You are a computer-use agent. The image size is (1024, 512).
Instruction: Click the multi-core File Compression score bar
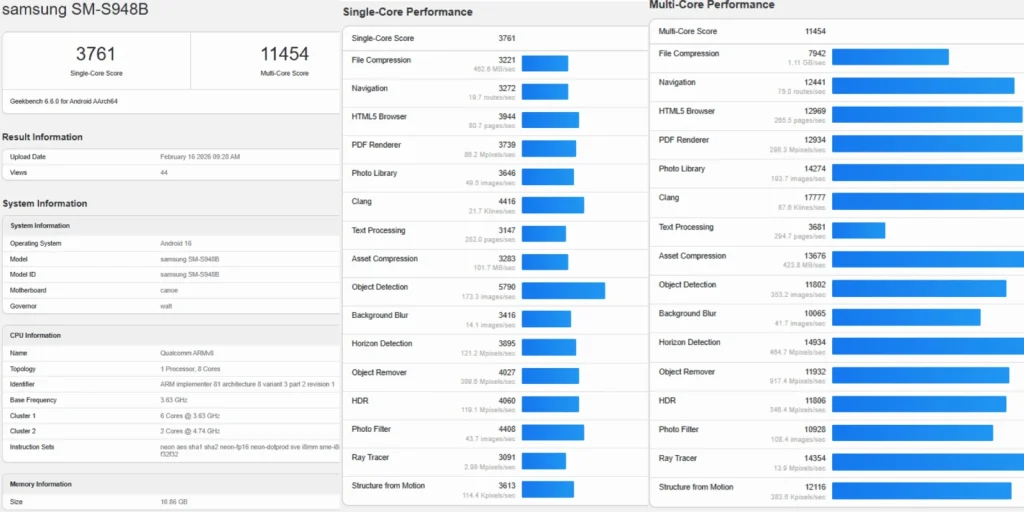point(890,57)
